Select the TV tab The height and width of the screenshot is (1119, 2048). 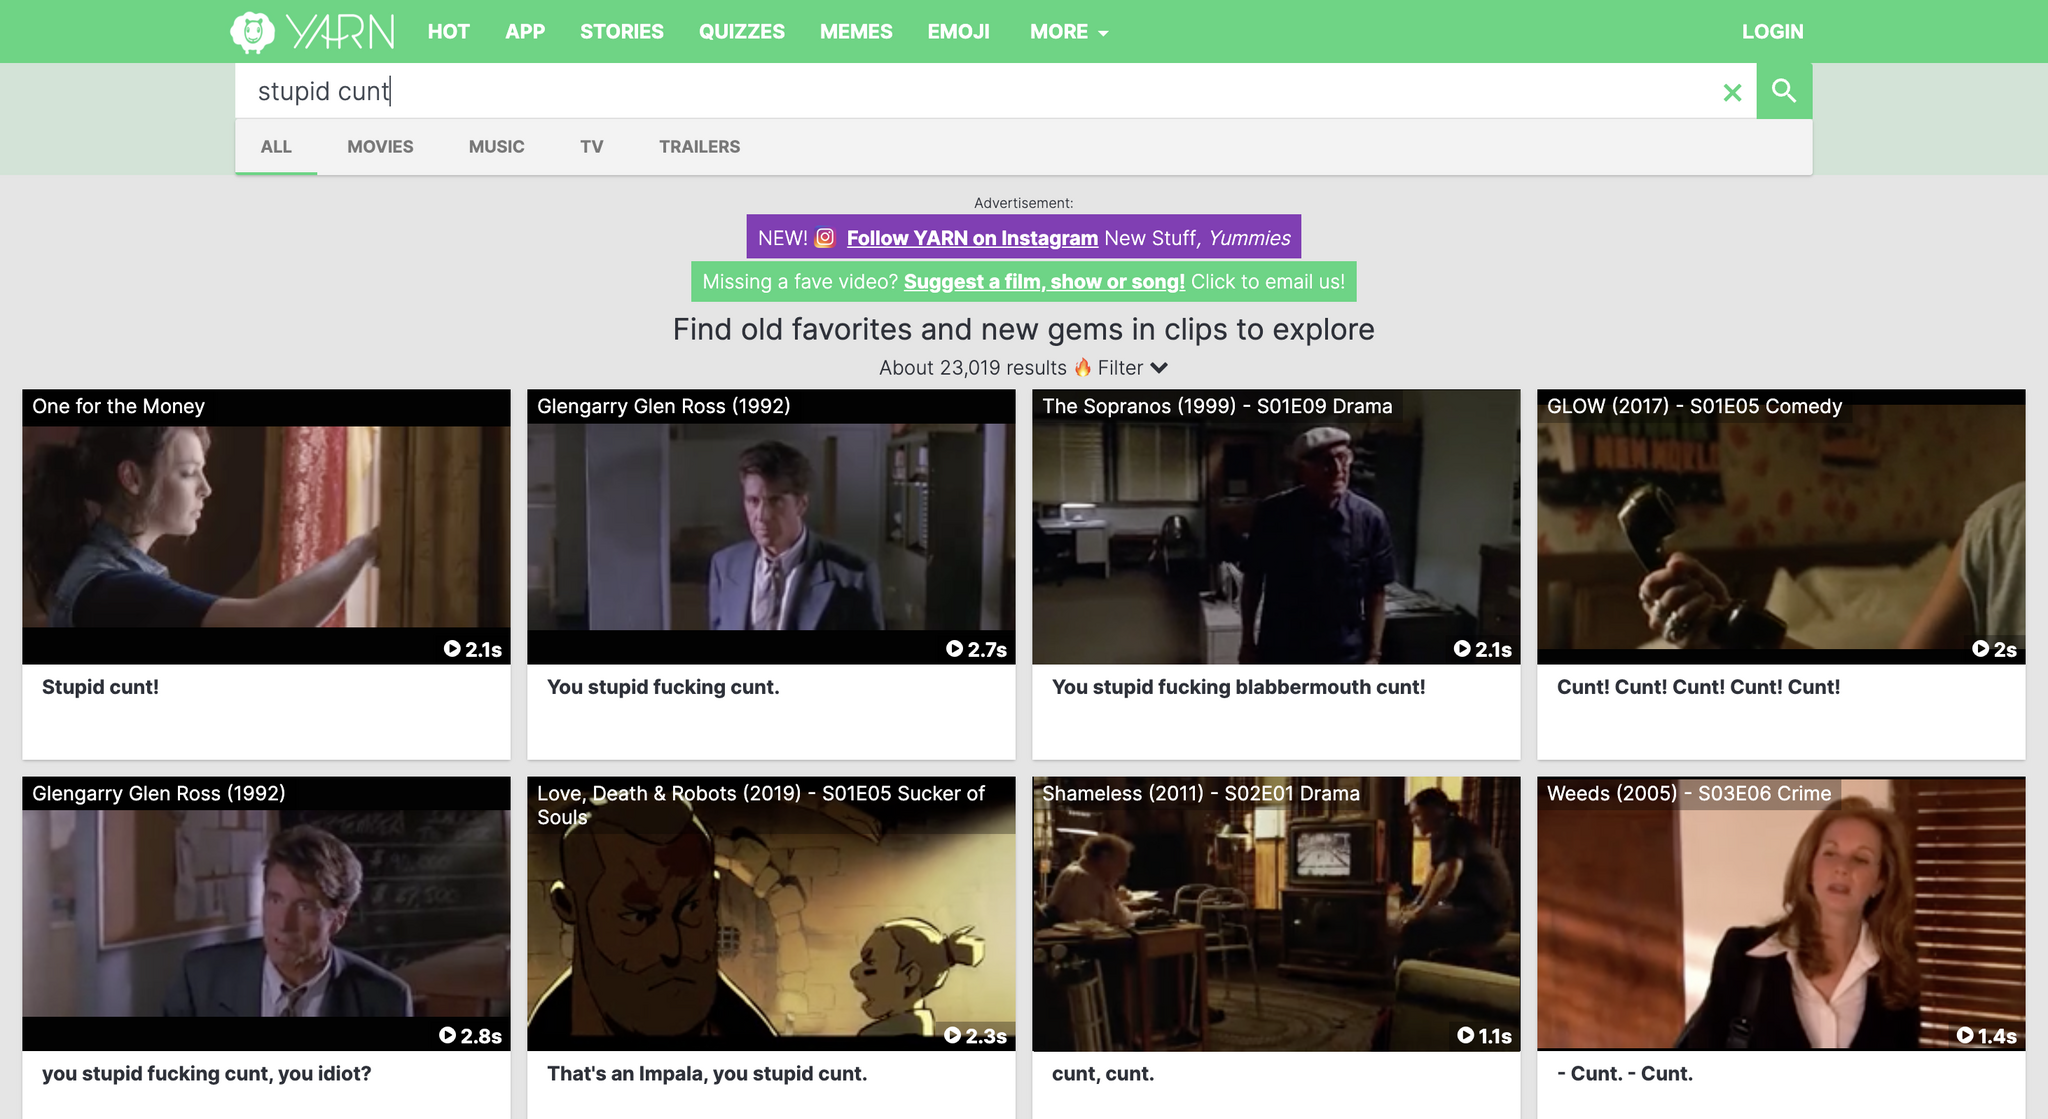(x=591, y=146)
